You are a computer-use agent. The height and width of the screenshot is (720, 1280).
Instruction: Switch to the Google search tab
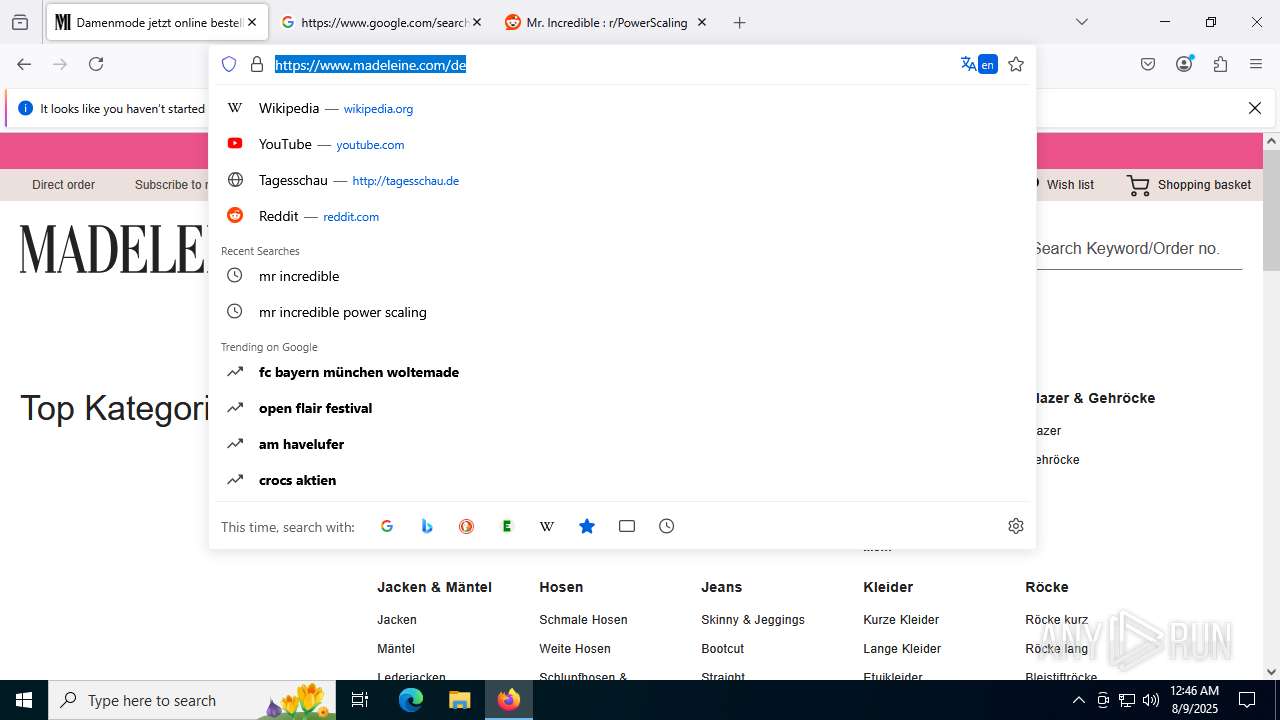(x=382, y=22)
